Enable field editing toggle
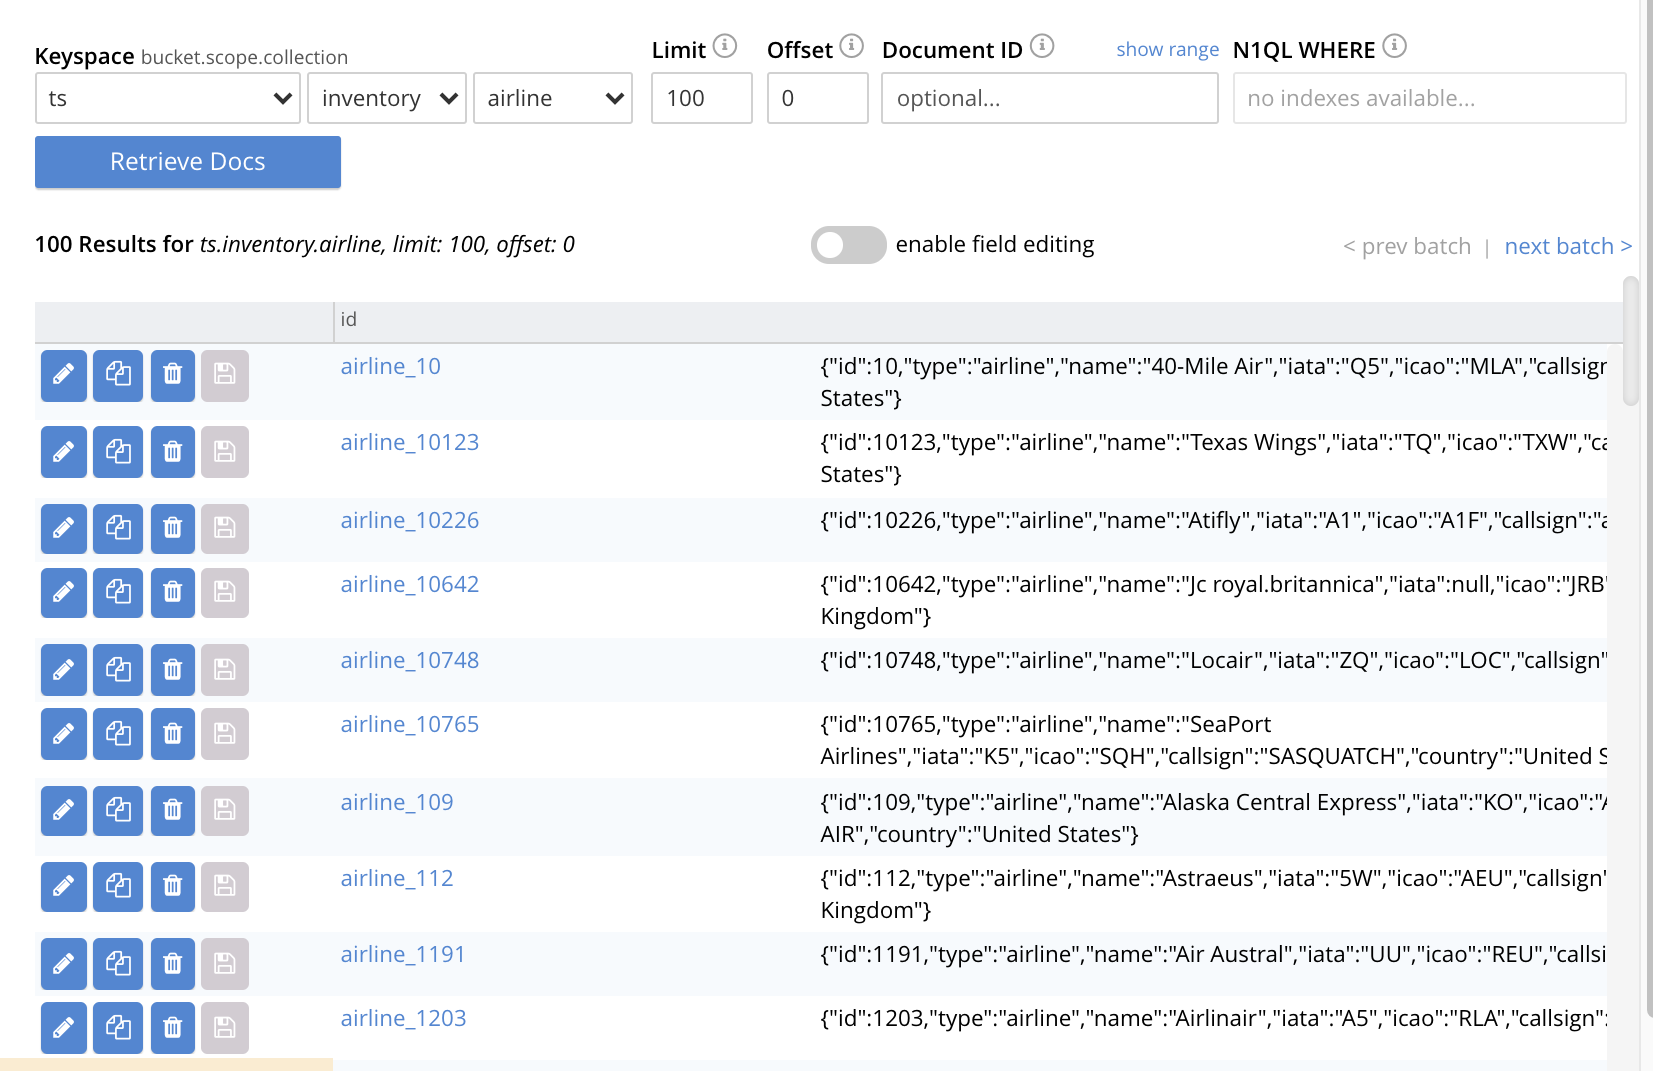Screen dimensions: 1653x1071 tap(848, 245)
